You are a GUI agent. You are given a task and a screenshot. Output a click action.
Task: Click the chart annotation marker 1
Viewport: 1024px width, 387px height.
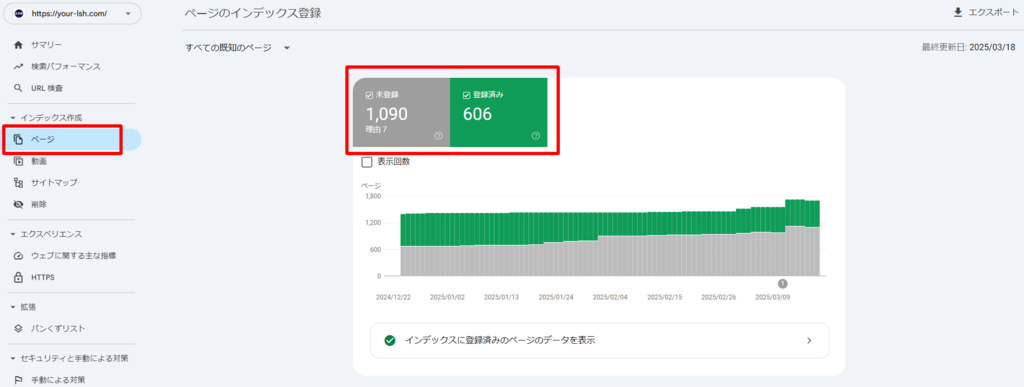(782, 283)
